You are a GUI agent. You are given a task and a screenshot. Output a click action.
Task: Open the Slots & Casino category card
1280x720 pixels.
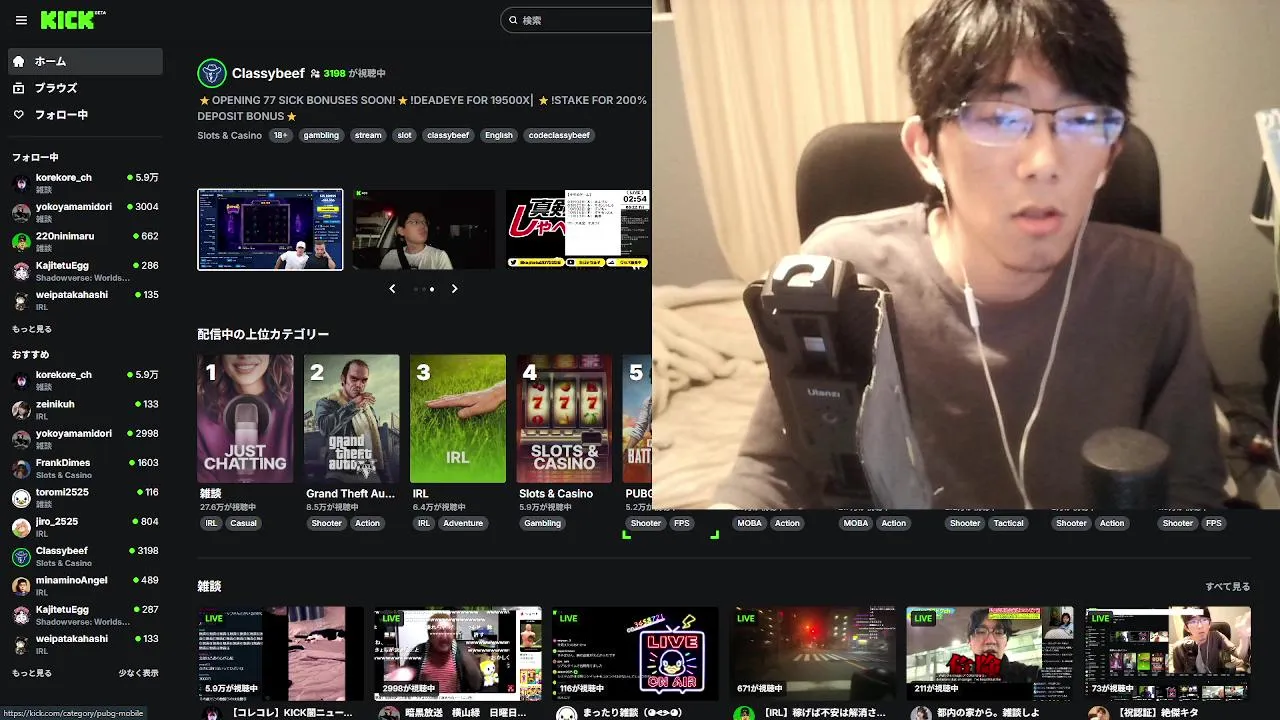tap(564, 418)
